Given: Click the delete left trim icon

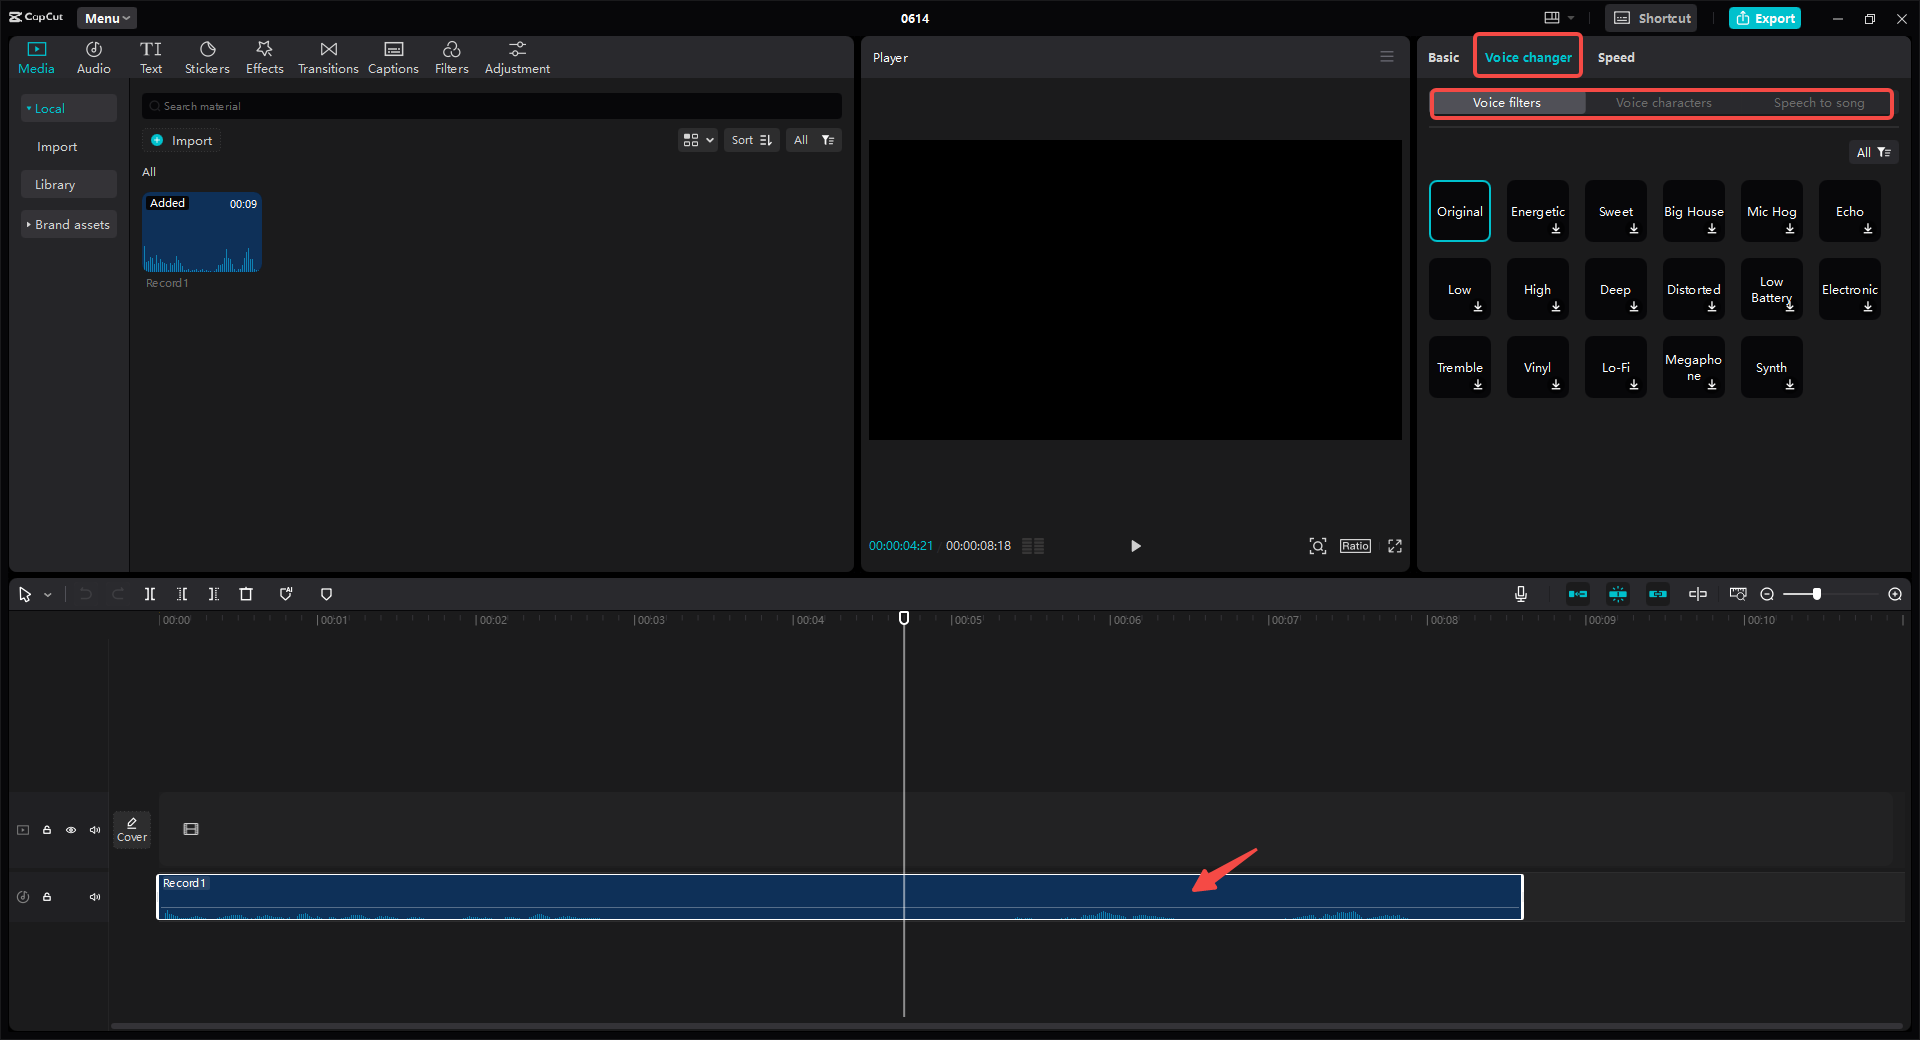Looking at the screenshot, I should coord(182,594).
